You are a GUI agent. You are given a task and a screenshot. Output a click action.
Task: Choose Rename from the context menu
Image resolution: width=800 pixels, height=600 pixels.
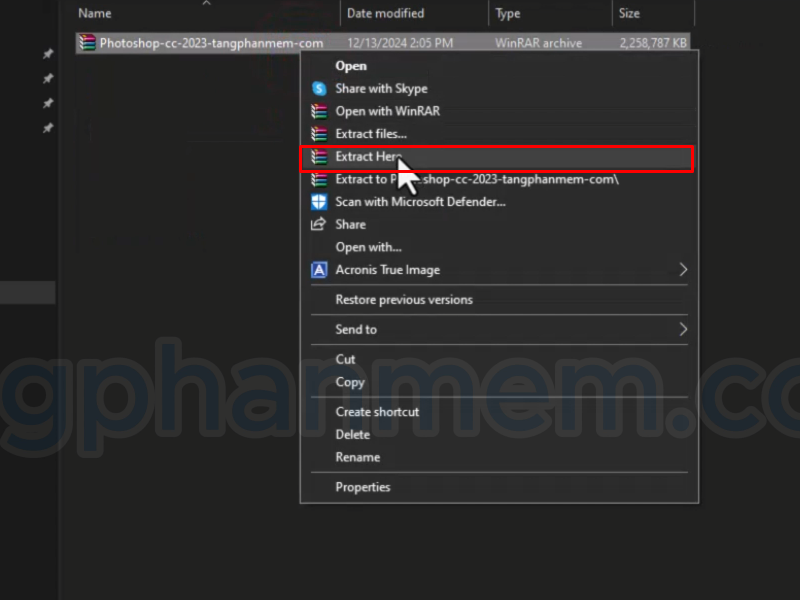click(x=358, y=457)
